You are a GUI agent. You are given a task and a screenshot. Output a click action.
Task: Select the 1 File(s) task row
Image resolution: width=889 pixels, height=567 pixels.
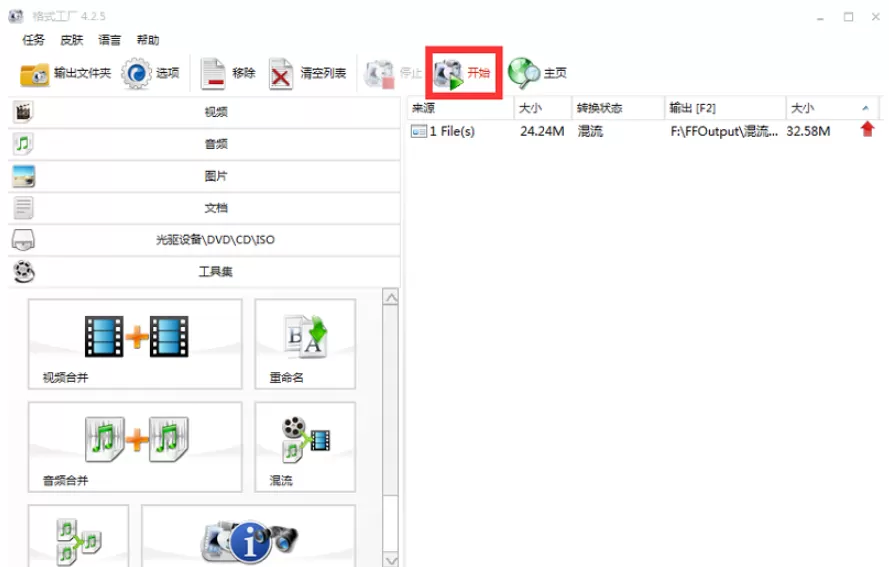(644, 131)
